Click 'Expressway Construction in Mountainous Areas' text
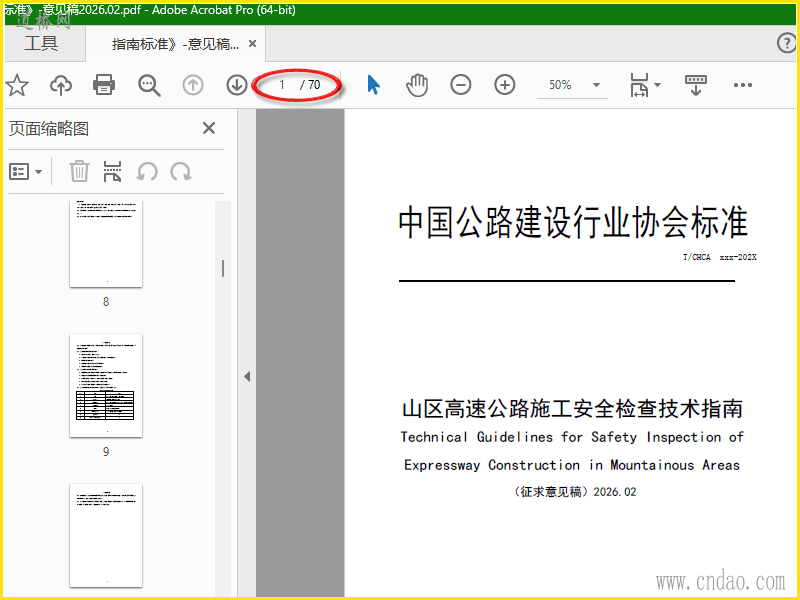 point(572,465)
